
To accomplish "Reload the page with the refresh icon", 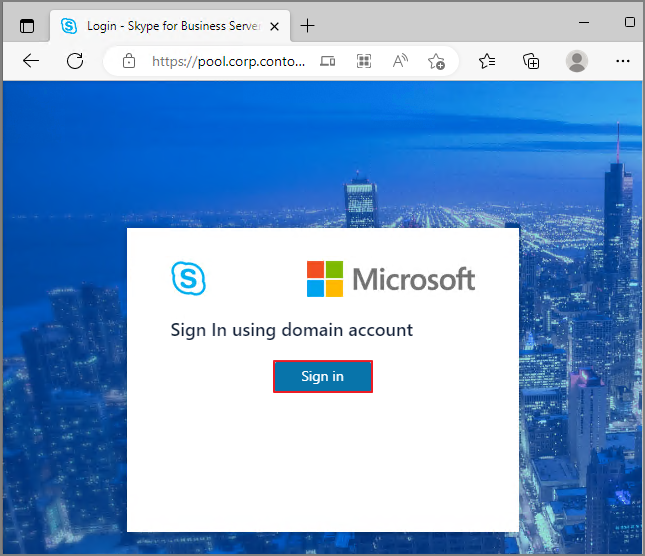I will pos(75,61).
